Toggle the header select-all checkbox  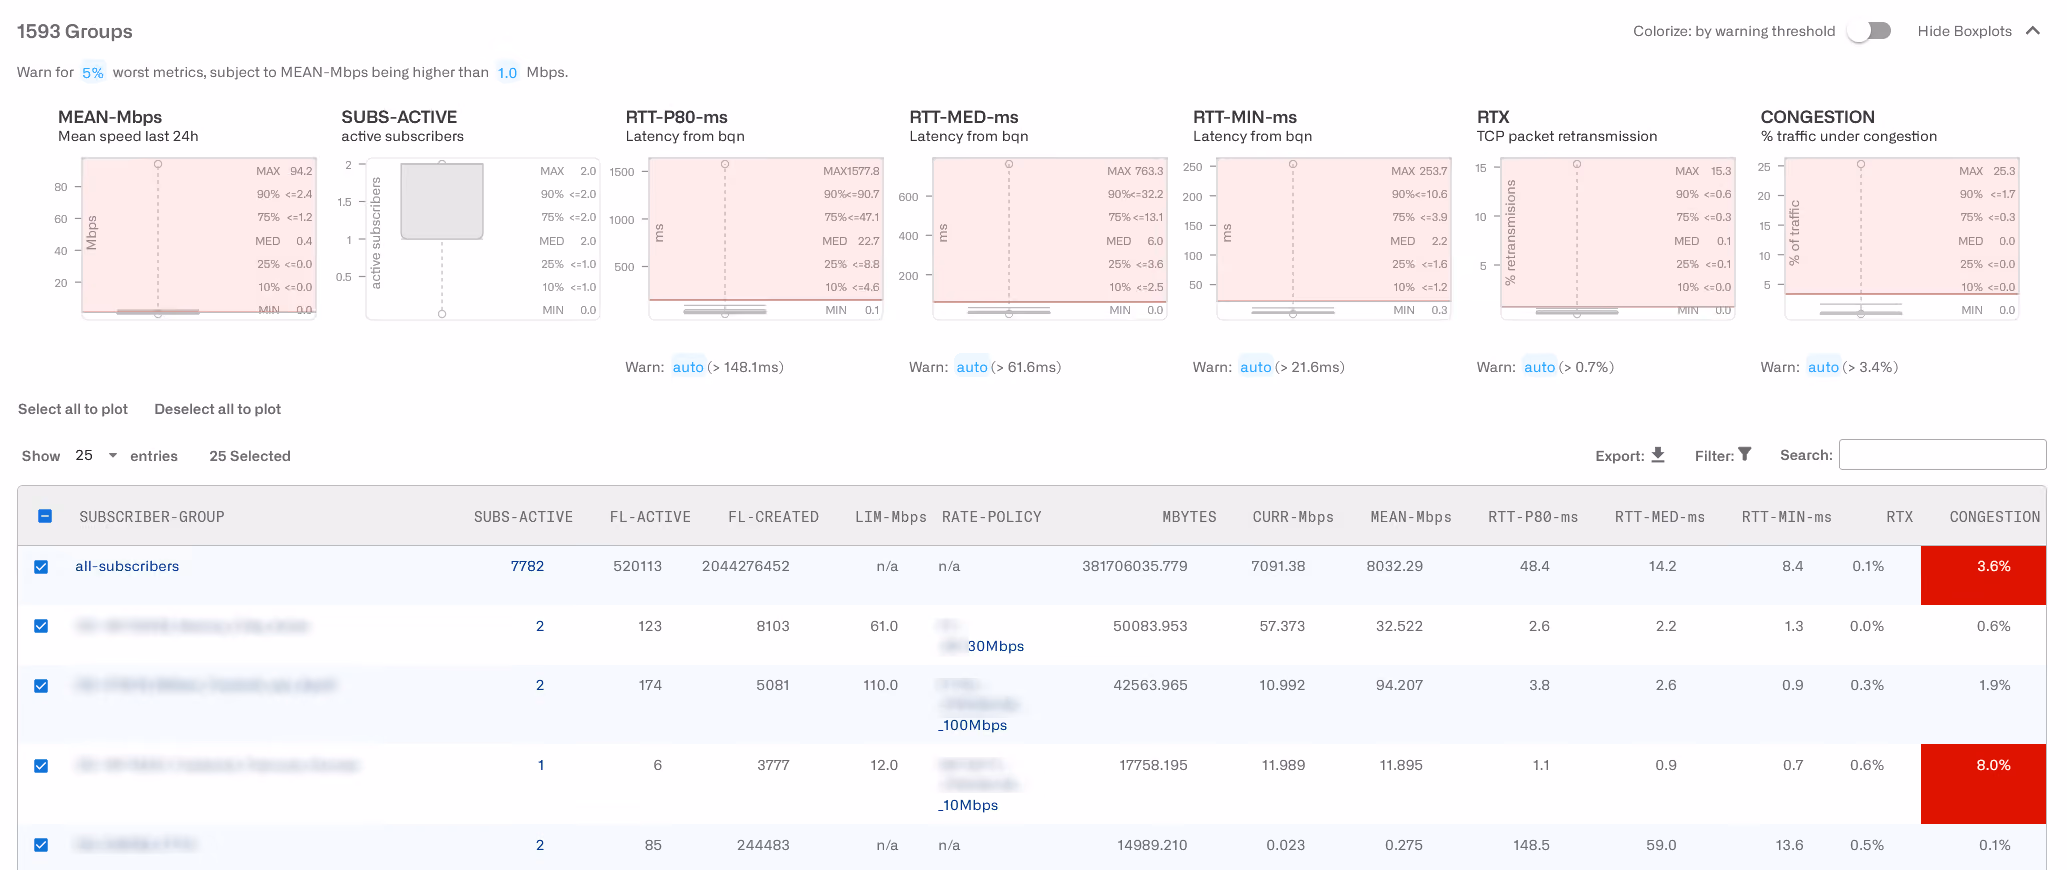[x=45, y=516]
